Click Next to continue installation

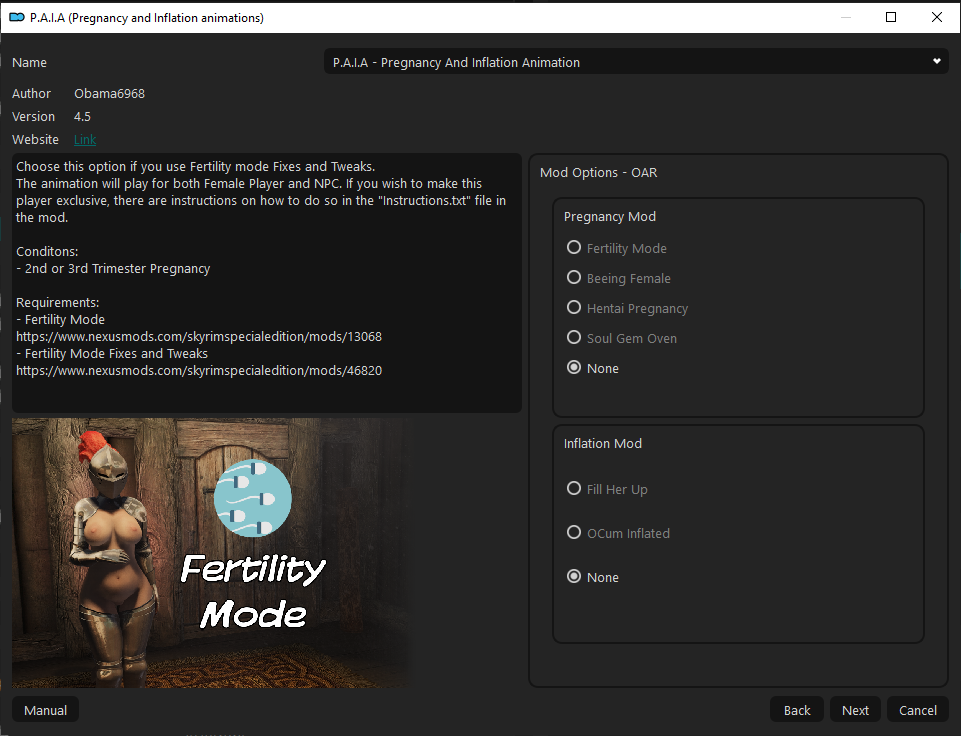(x=855, y=710)
